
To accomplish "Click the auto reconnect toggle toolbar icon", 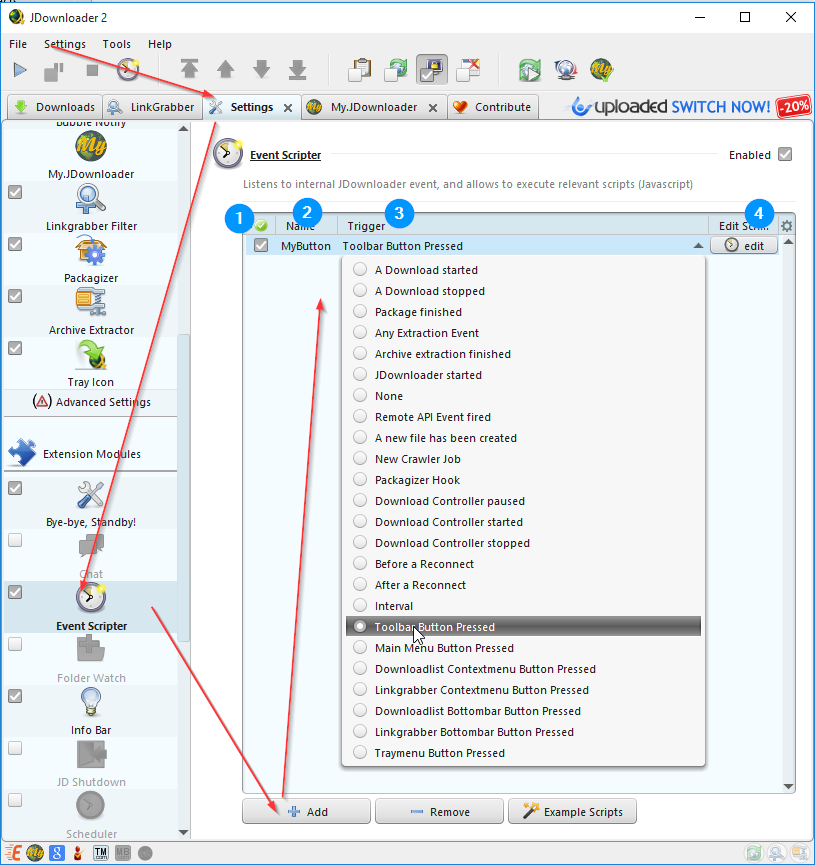I will coord(396,70).
